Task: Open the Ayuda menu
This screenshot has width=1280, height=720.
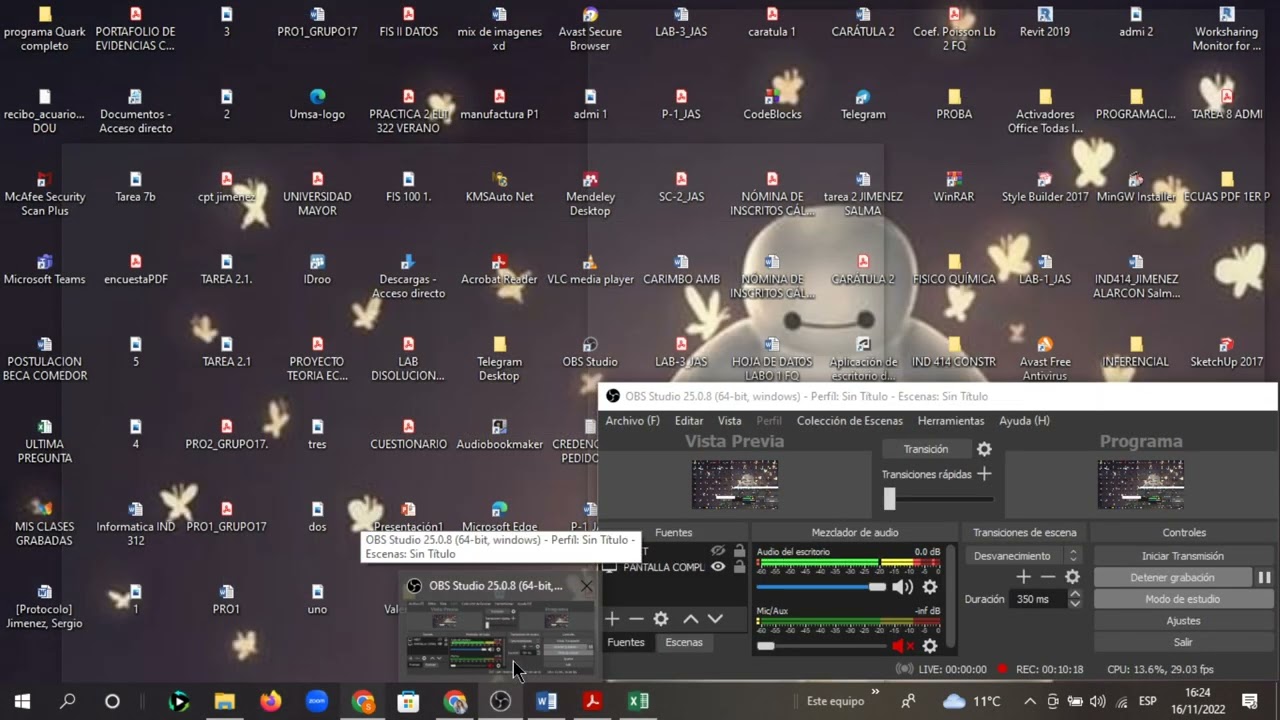Action: pyautogui.click(x=1024, y=421)
